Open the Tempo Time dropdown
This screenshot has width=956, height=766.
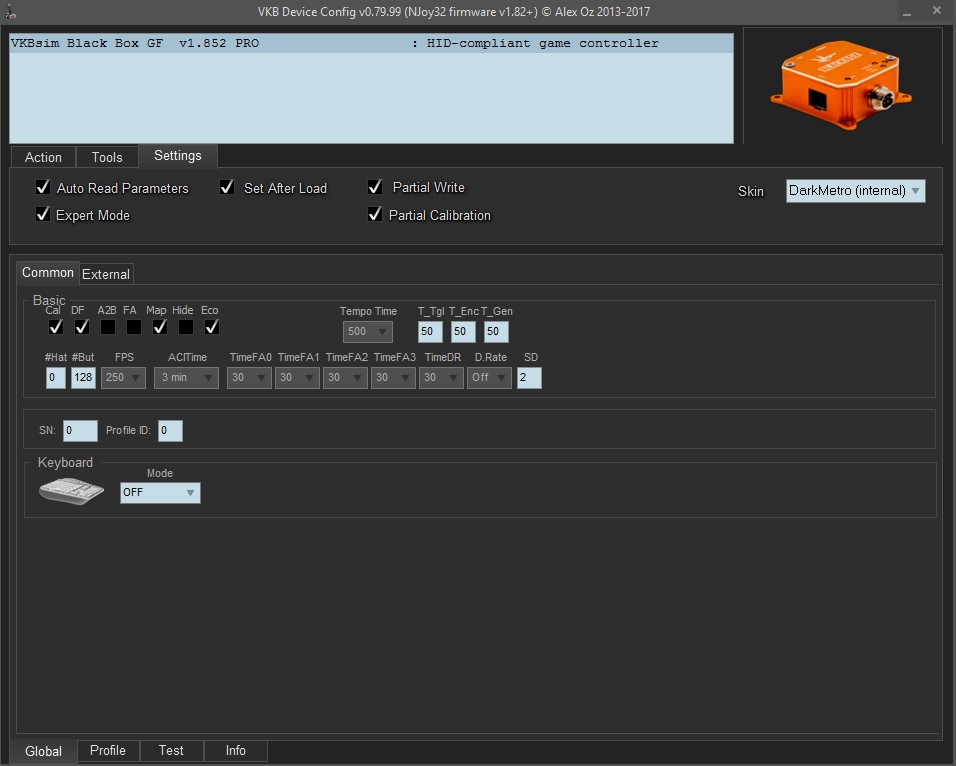point(368,332)
